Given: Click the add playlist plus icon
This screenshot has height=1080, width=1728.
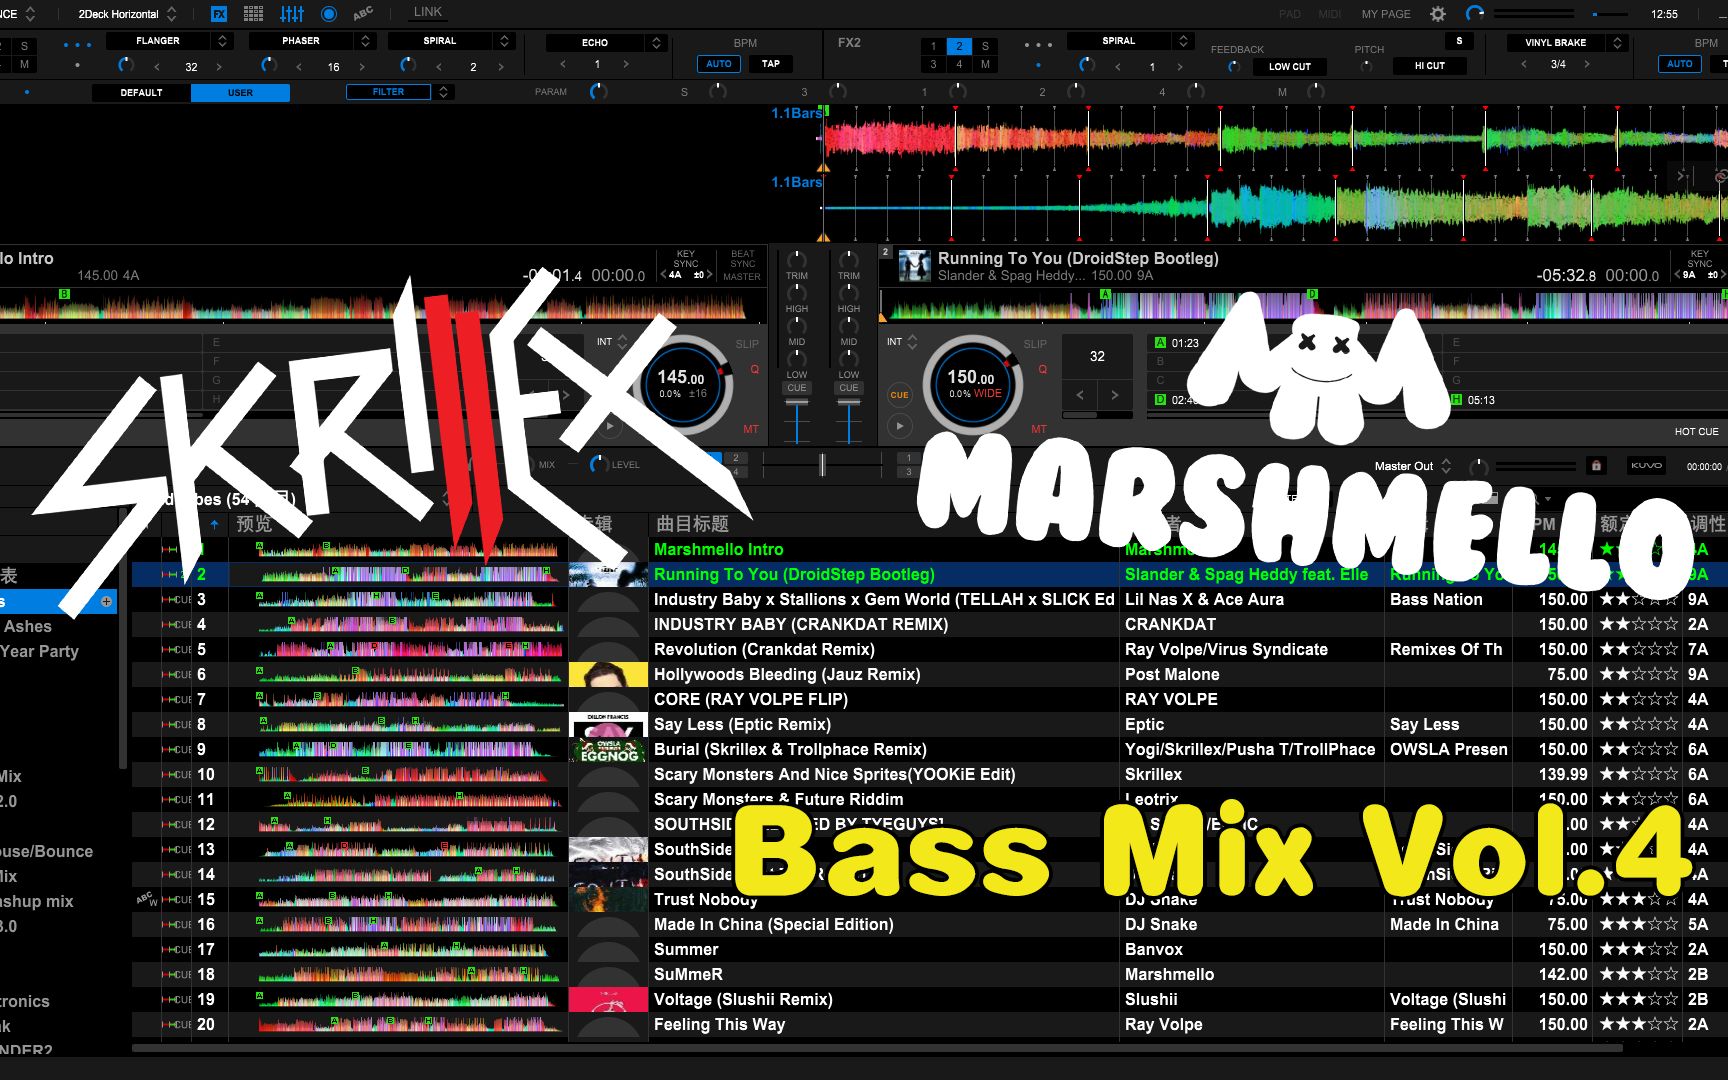Looking at the screenshot, I should 106,602.
